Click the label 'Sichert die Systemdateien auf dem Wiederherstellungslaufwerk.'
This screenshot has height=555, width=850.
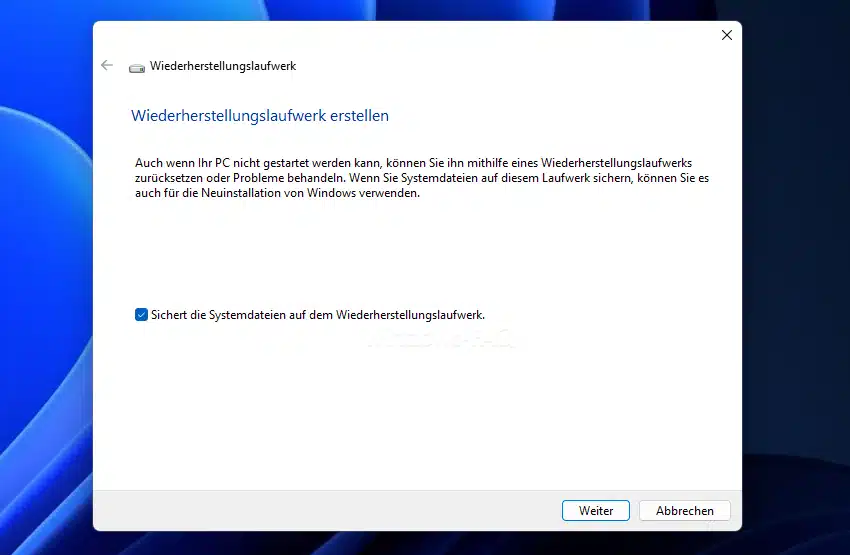(318, 315)
